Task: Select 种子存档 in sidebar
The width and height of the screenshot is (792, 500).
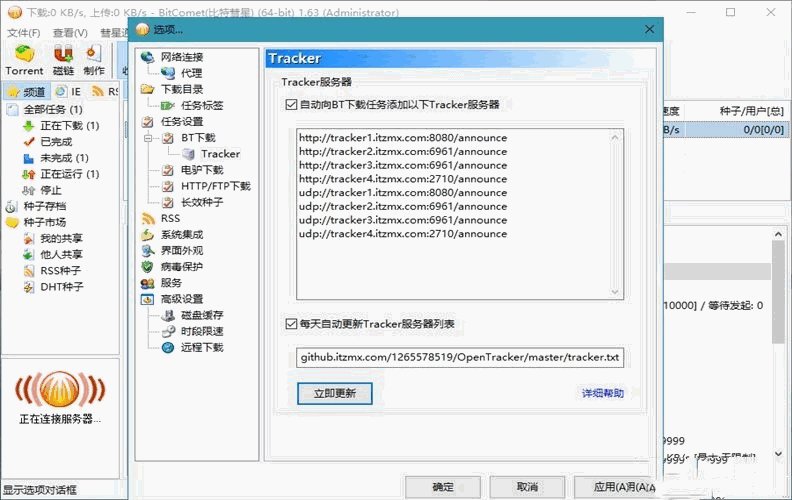Action: pyautogui.click(x=44, y=206)
